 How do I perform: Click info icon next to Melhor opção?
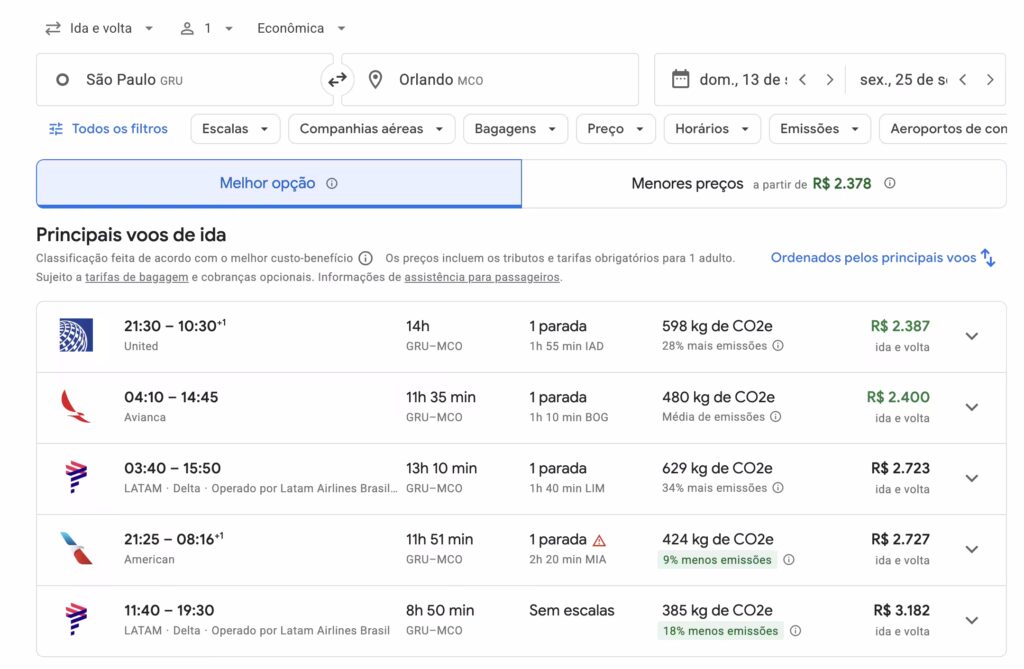pos(332,184)
